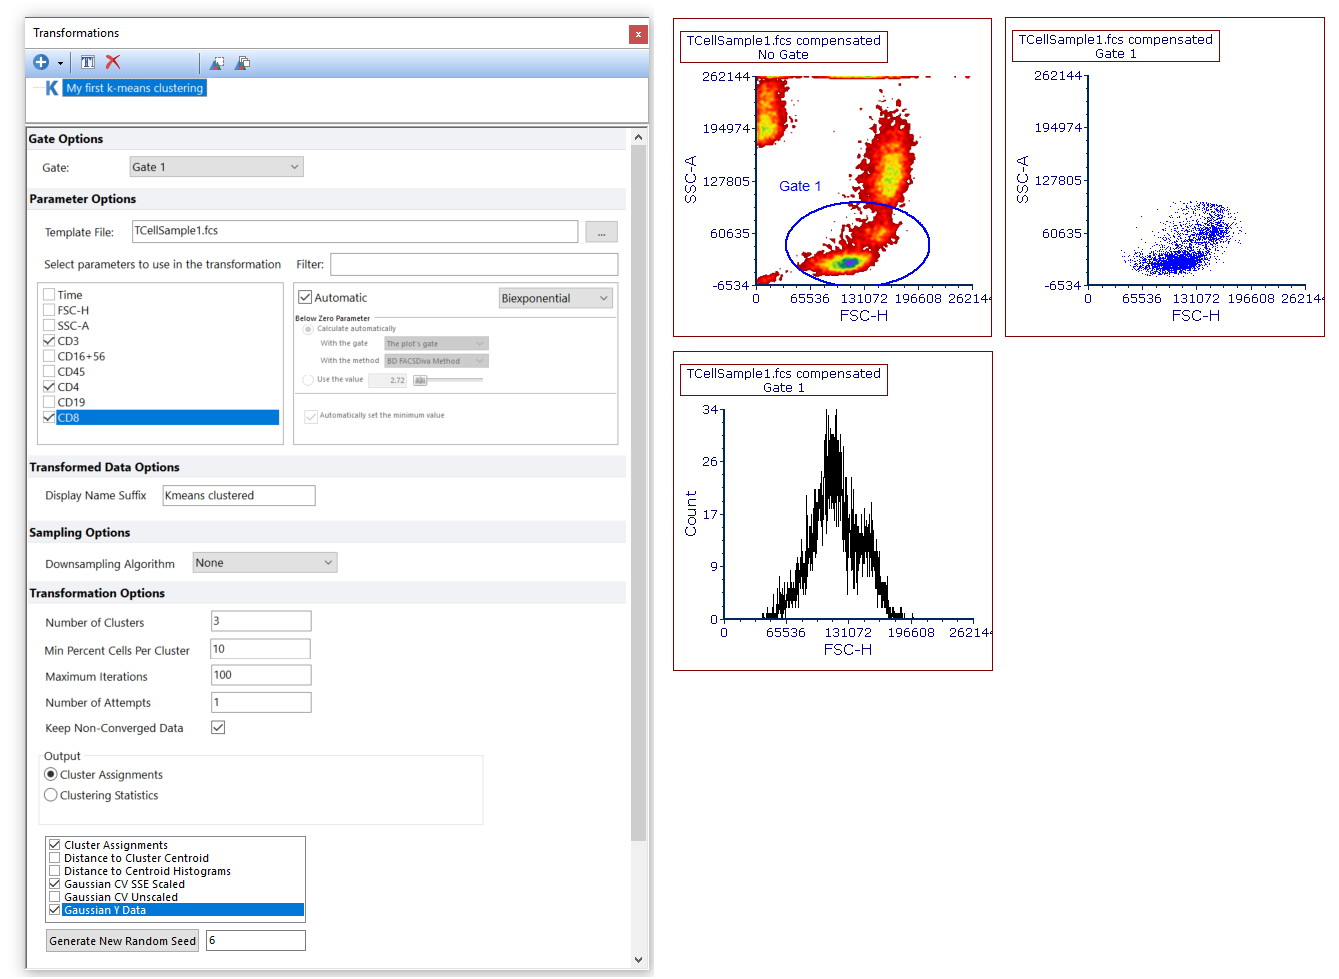Click the No Gate density plot title
This screenshot has height=979, width=1339.
tap(784, 47)
